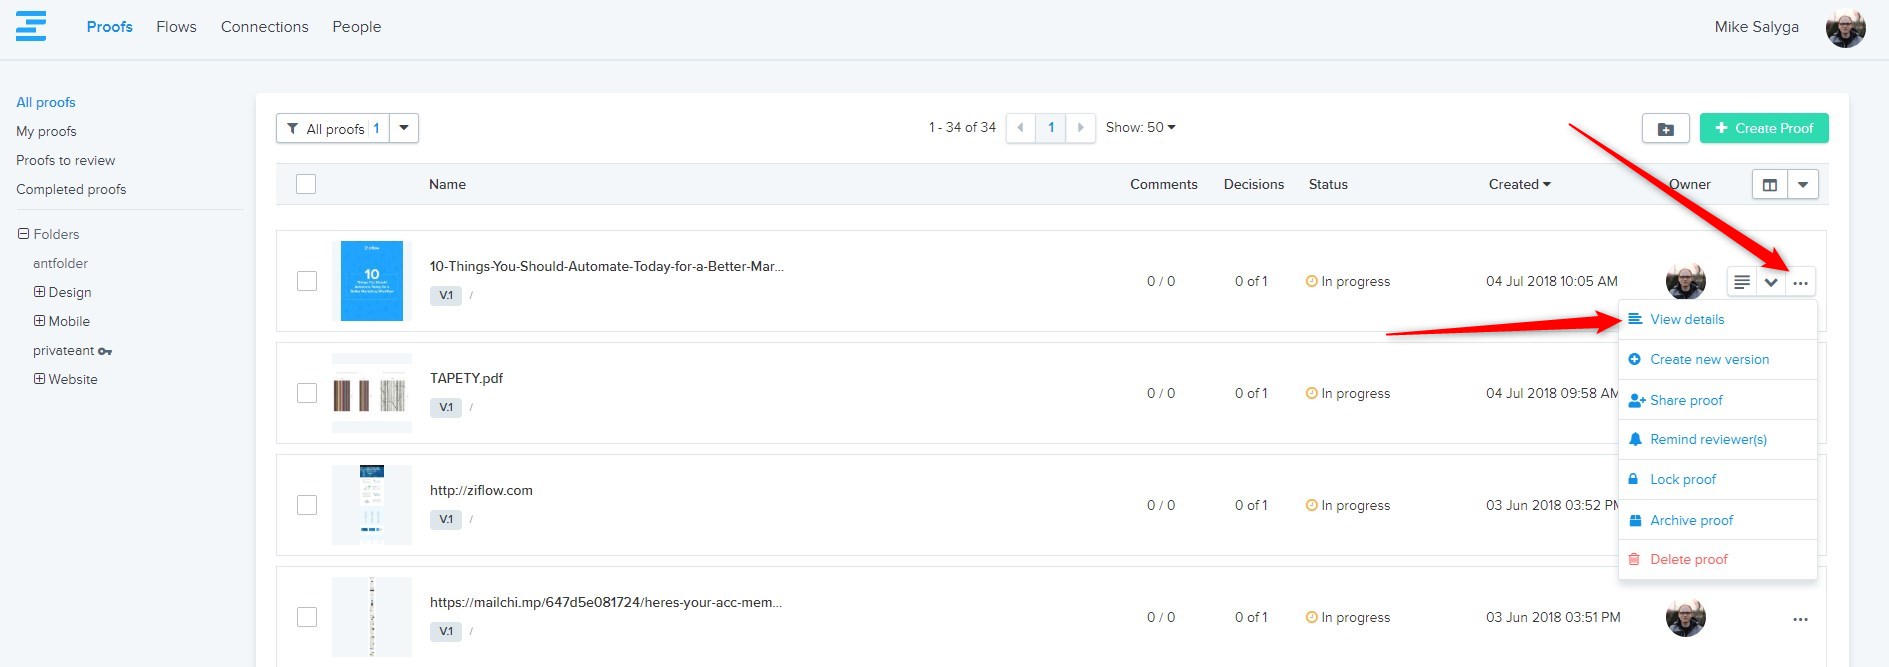The height and width of the screenshot is (667, 1889).
Task: Check the box for TAPETY.pdf proof
Action: tap(307, 393)
